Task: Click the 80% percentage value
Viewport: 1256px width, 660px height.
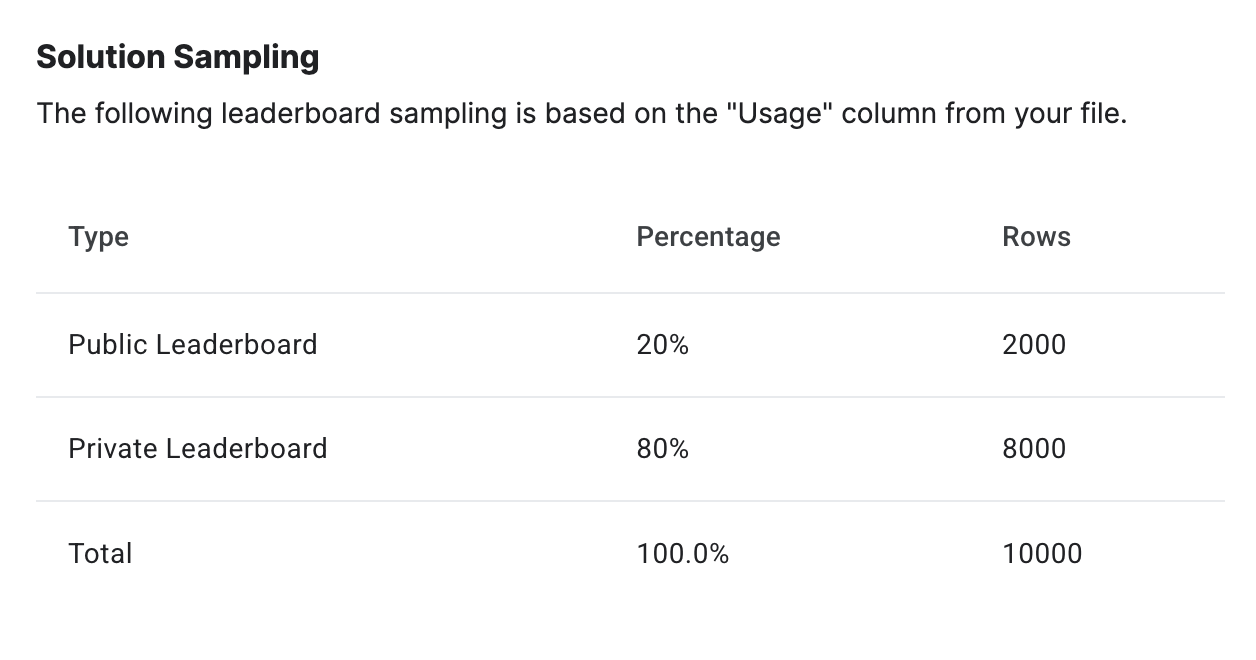Action: coord(662,449)
